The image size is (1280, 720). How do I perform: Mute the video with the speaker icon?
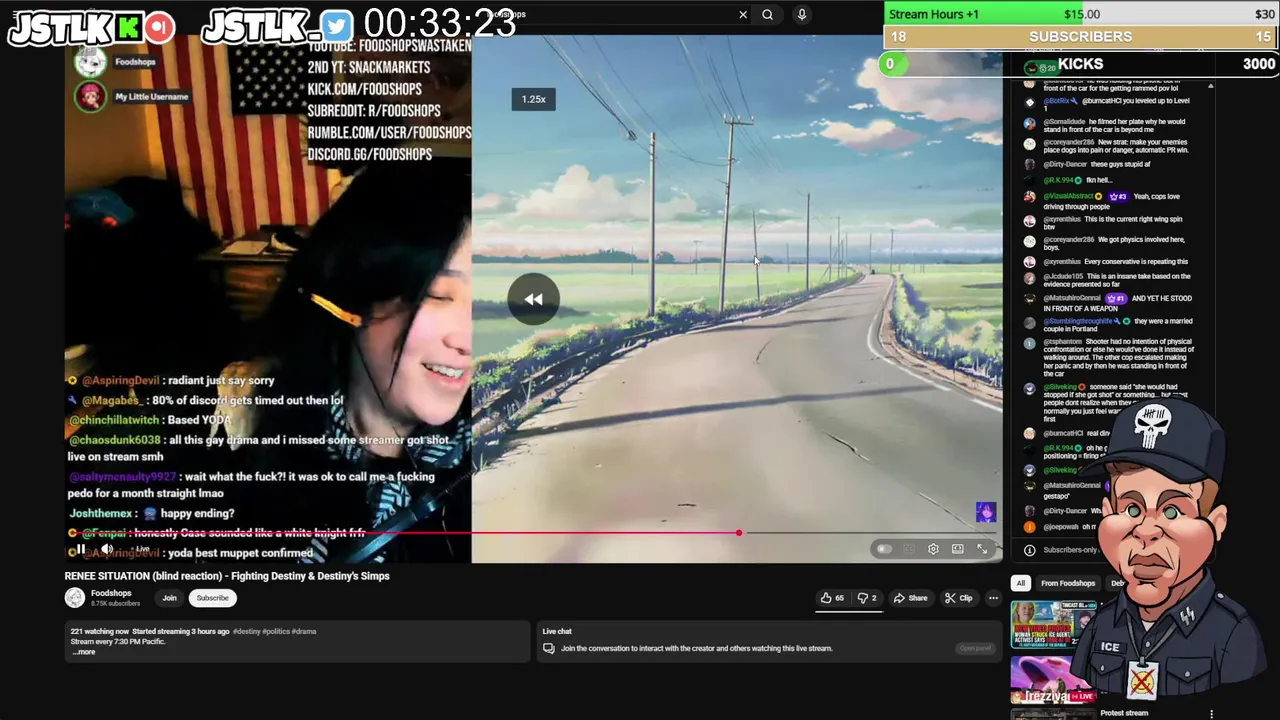tap(107, 549)
